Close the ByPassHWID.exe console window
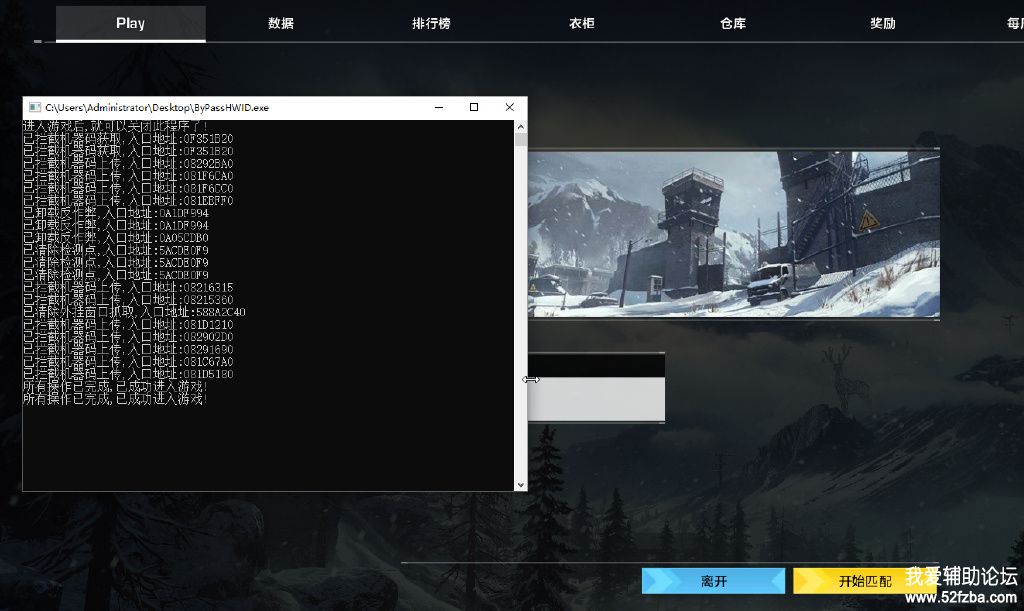Image resolution: width=1024 pixels, height=611 pixels. [x=510, y=107]
